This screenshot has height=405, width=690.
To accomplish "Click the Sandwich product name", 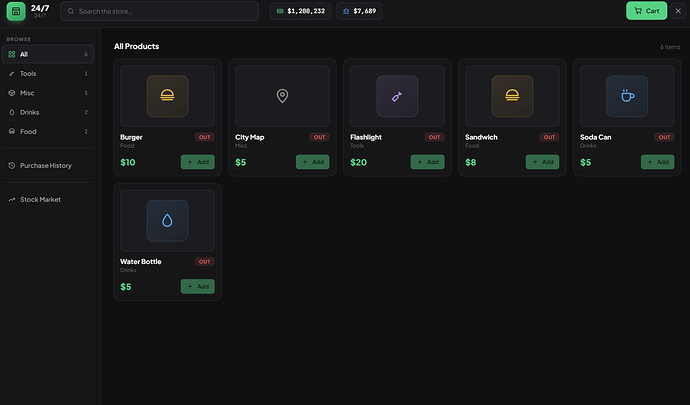I will point(481,137).
